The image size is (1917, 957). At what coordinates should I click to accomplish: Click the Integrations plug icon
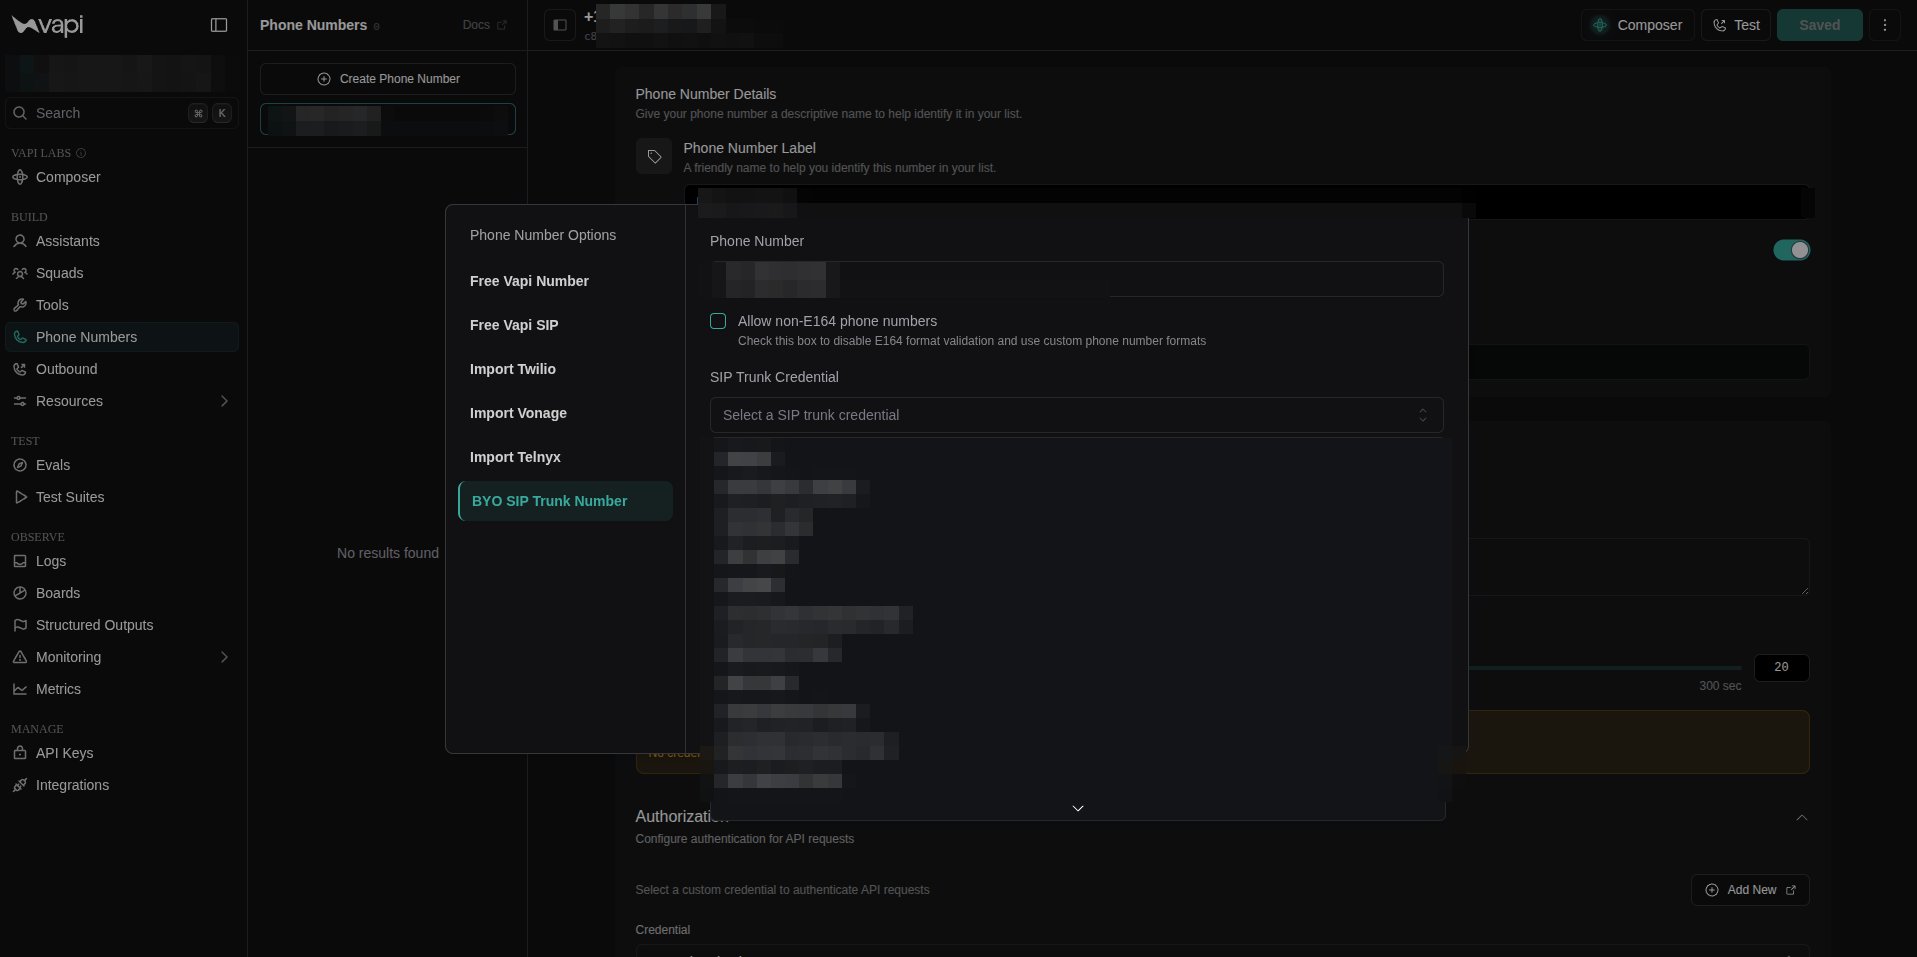coord(20,785)
